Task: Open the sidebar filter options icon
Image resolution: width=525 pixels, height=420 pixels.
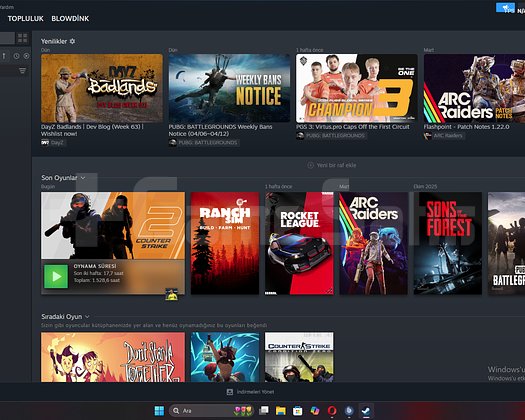Action: [22, 70]
